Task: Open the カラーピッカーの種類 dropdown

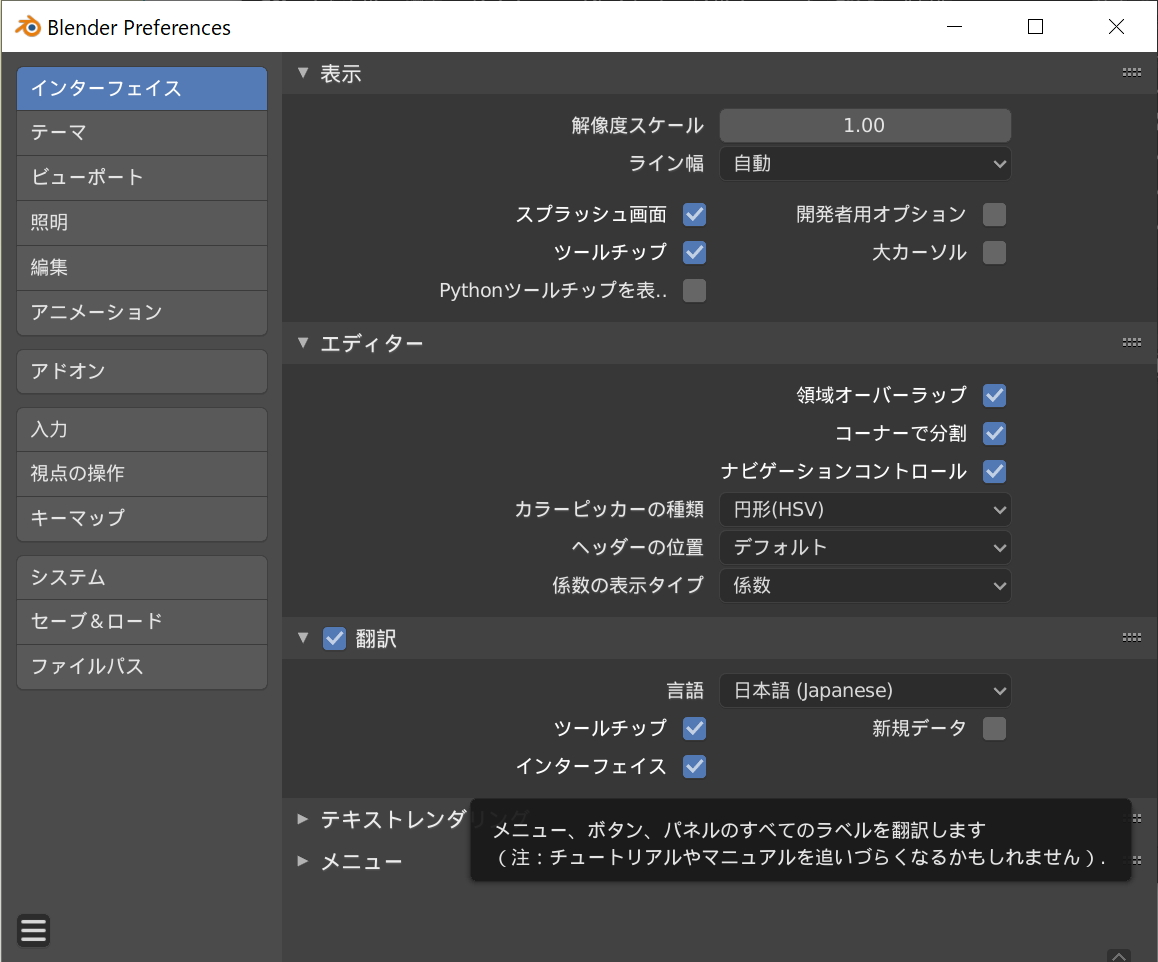Action: [865, 509]
